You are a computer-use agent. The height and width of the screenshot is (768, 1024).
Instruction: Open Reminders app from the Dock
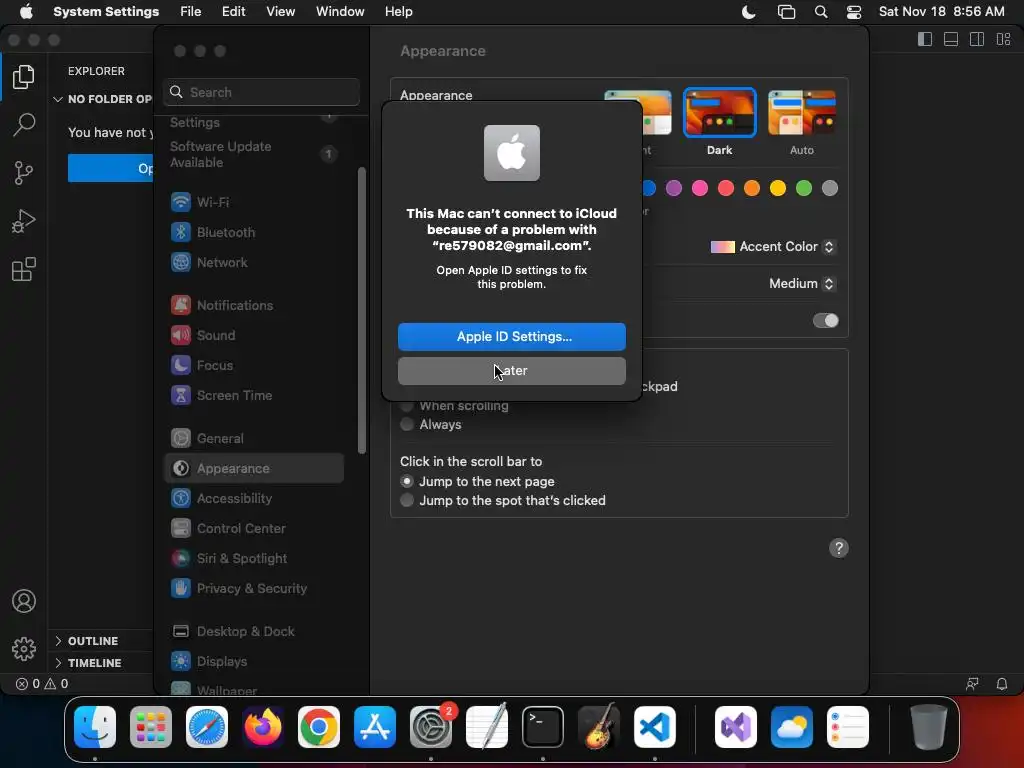coord(848,727)
